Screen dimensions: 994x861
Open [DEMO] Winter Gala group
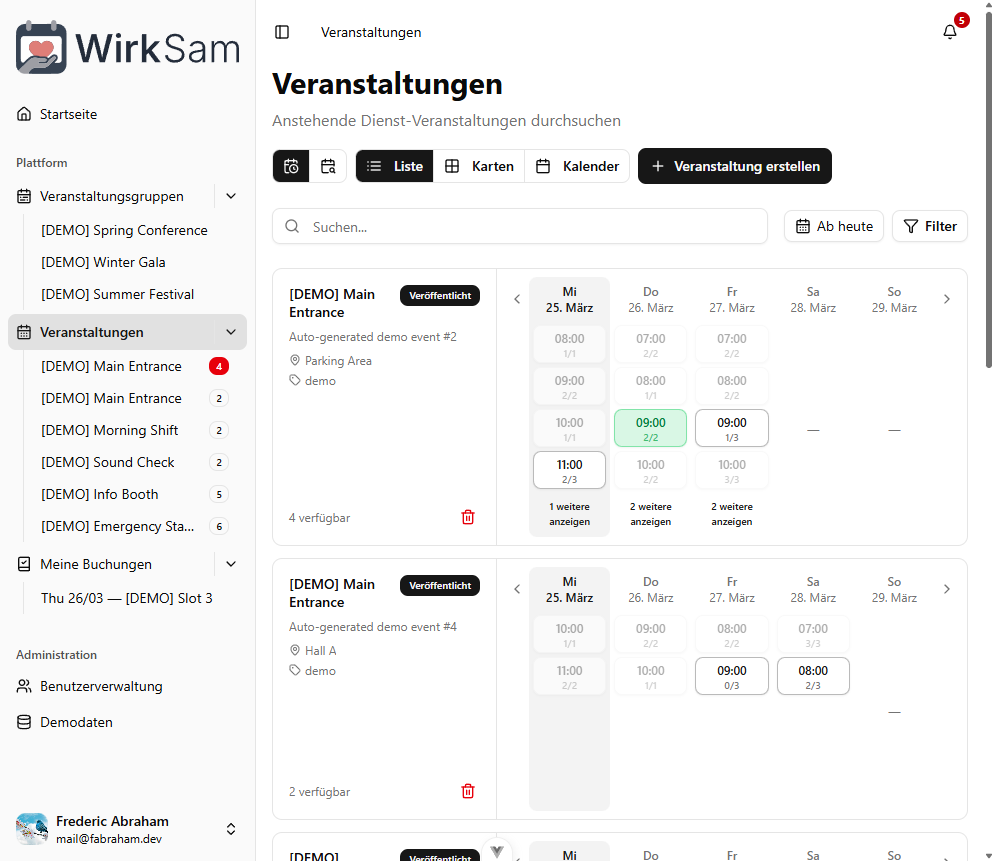tap(103, 262)
